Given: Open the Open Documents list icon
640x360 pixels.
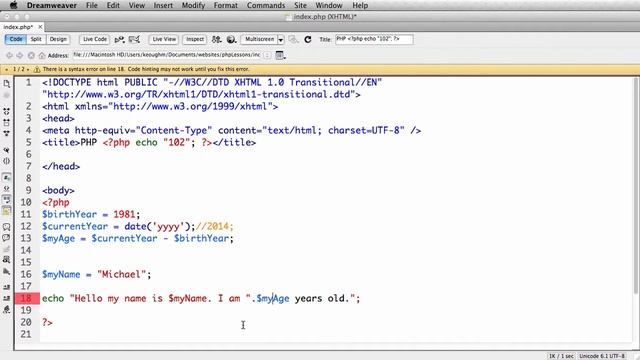Looking at the screenshot, I should (x=7, y=84).
